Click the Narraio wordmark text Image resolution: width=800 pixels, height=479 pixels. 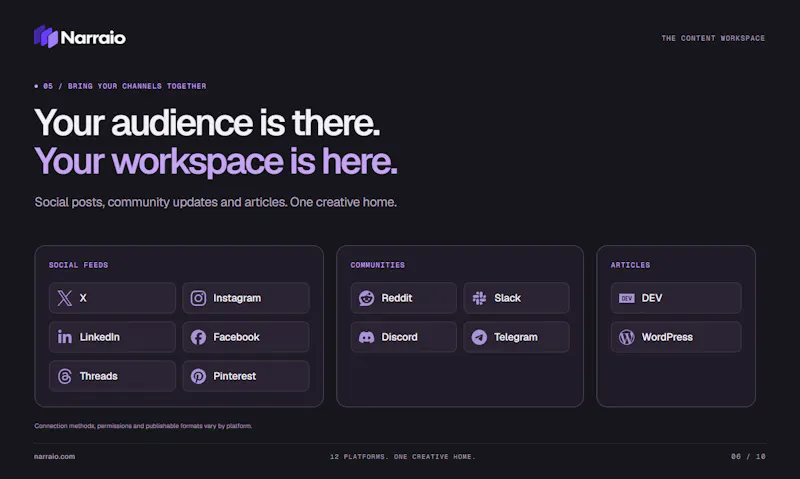pyautogui.click(x=93, y=38)
